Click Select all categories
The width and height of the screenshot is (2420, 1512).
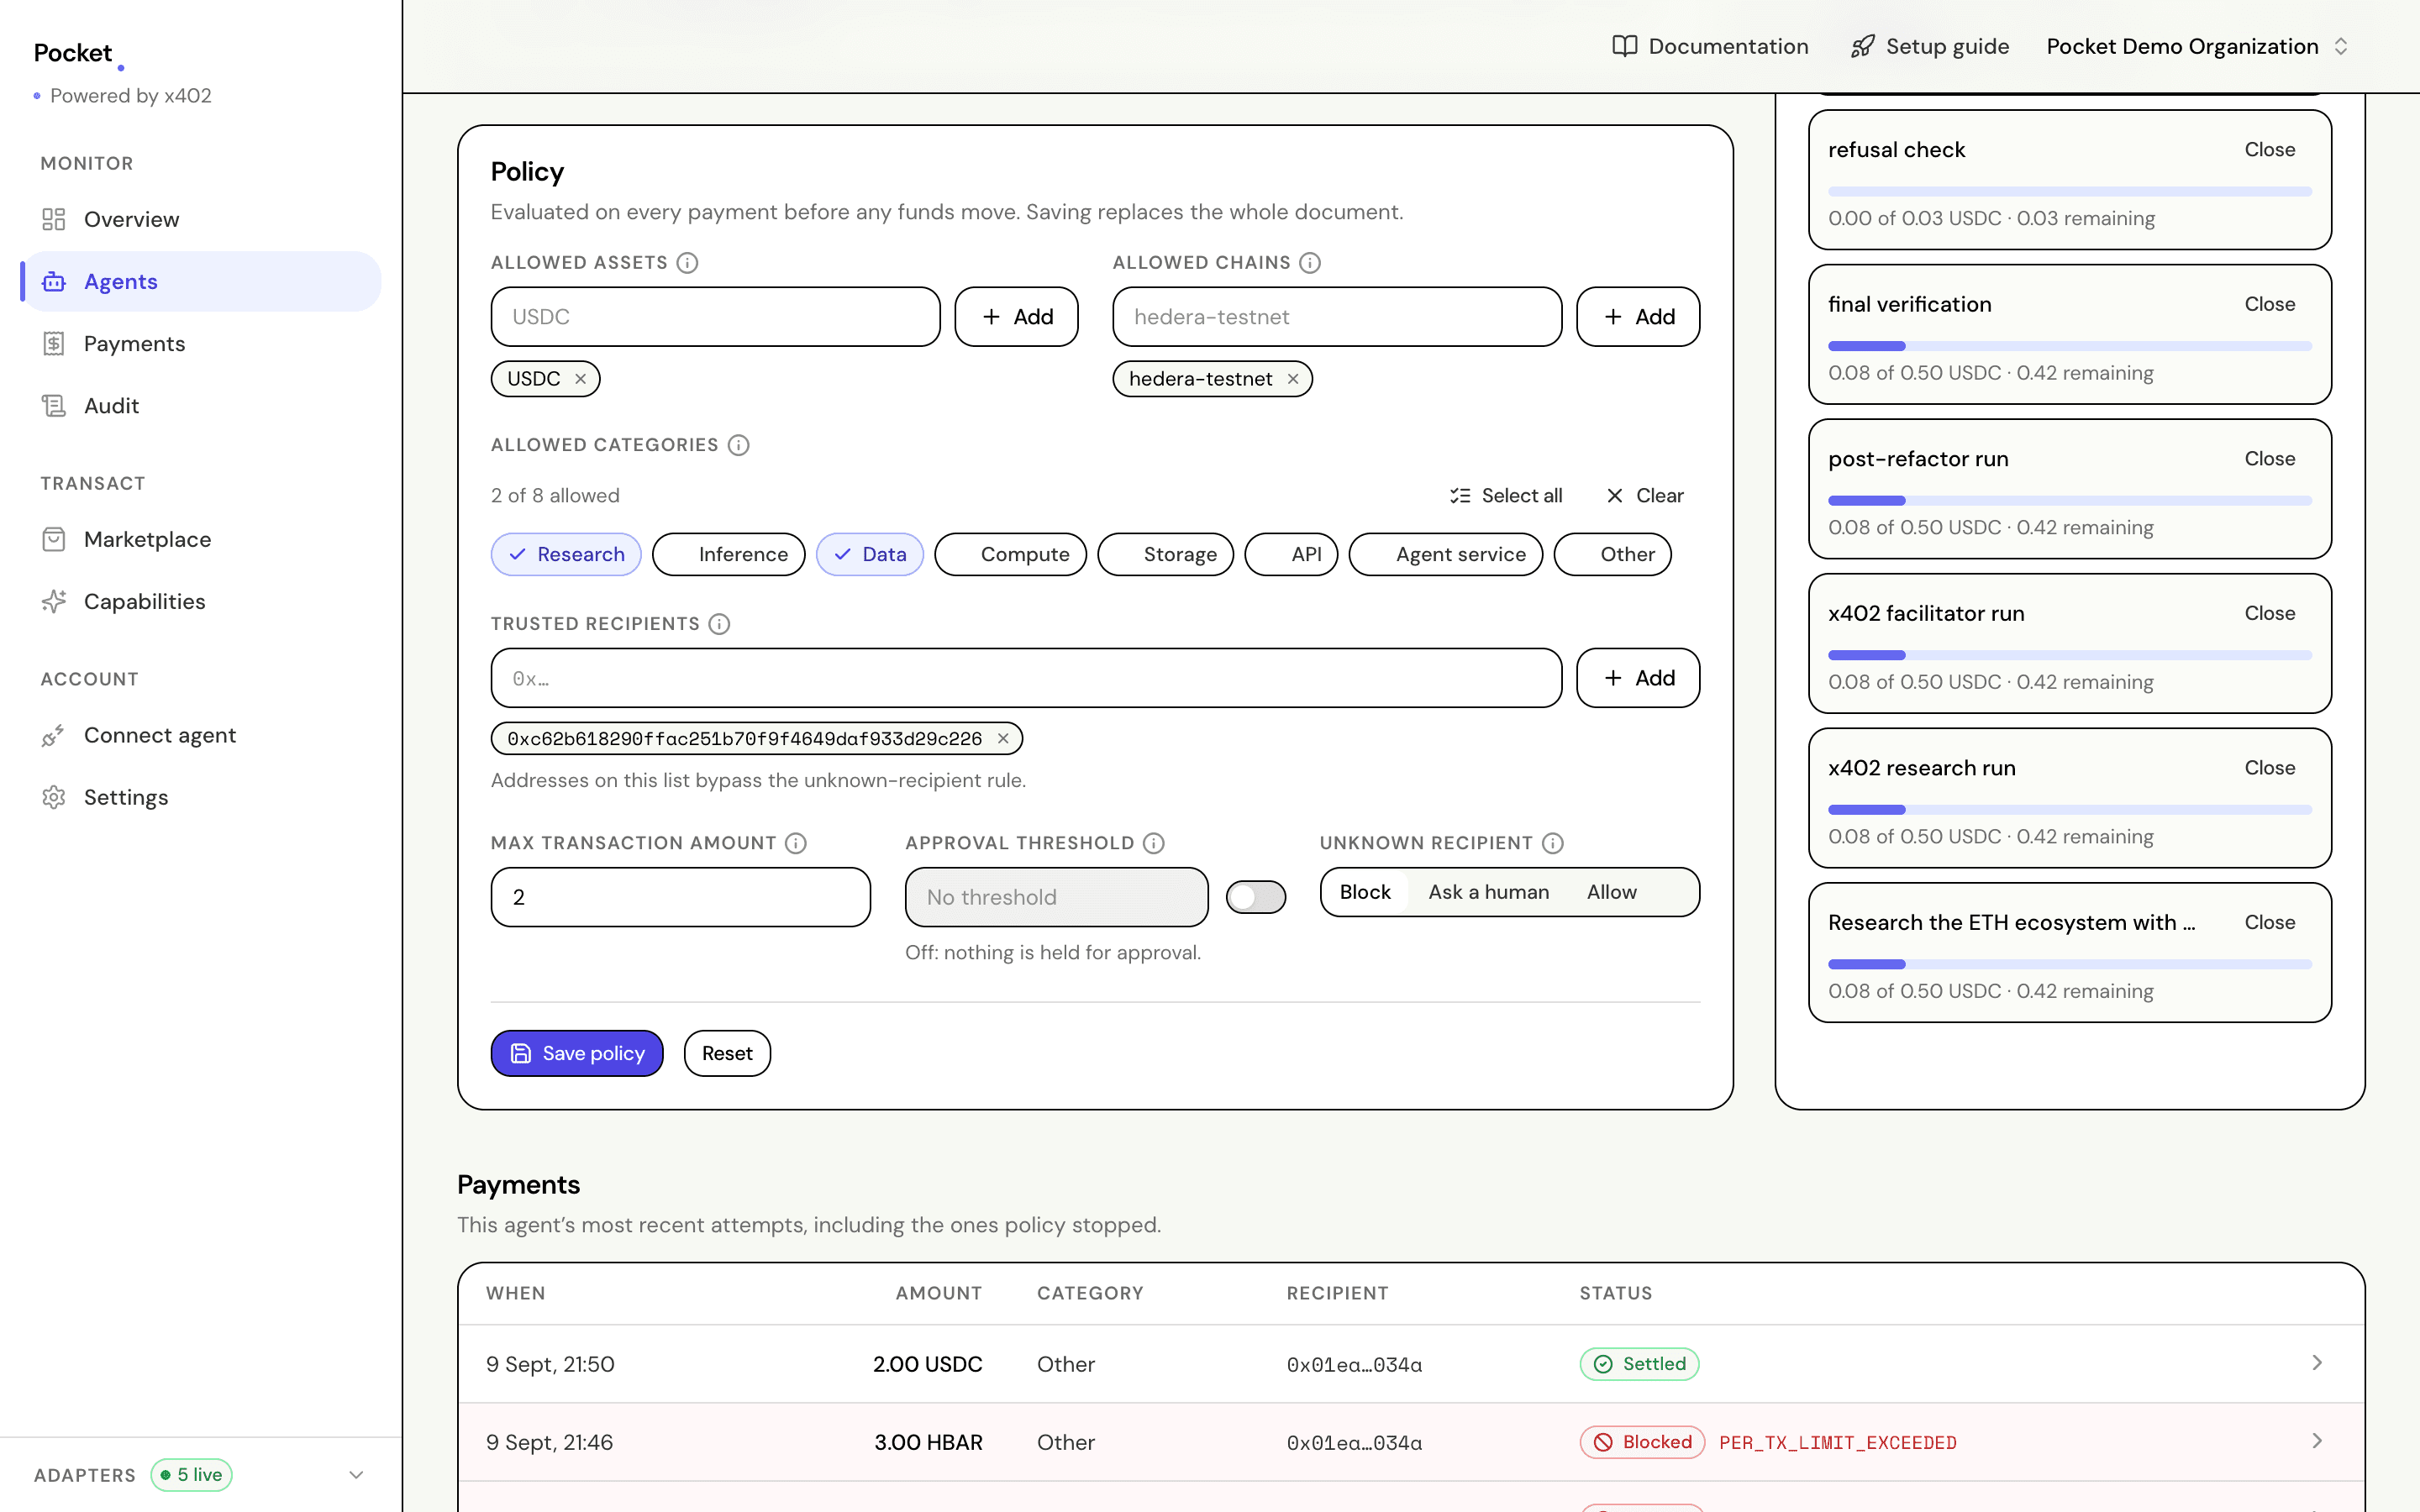[1506, 495]
